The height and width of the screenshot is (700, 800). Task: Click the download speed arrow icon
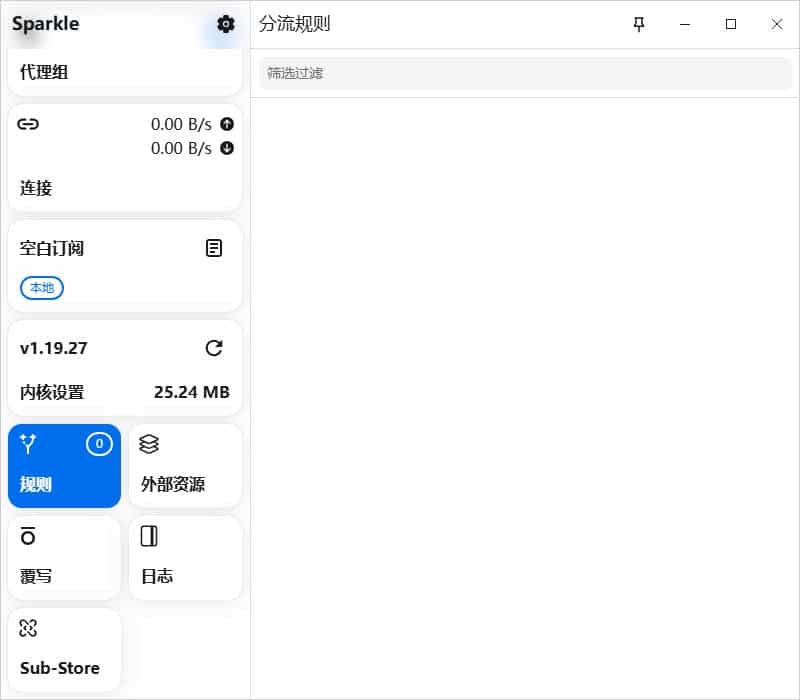[227, 148]
